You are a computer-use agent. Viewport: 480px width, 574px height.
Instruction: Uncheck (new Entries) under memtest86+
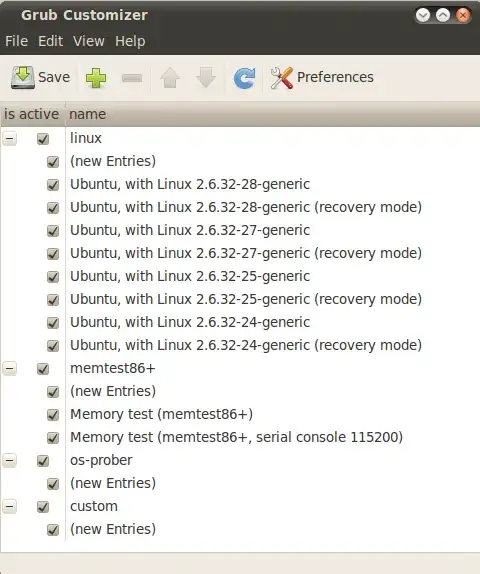[53, 392]
